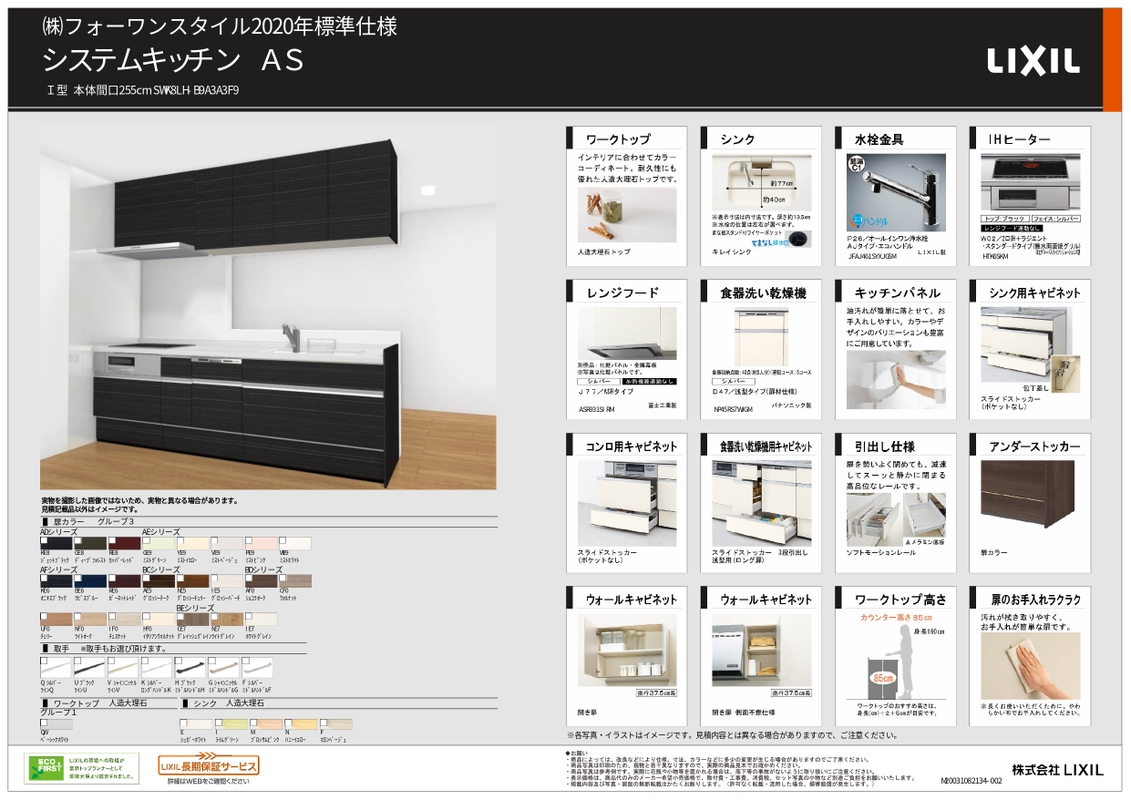1131x800 pixels.
Task: Click the IHヒーター card heading
Action: click(x=1019, y=140)
